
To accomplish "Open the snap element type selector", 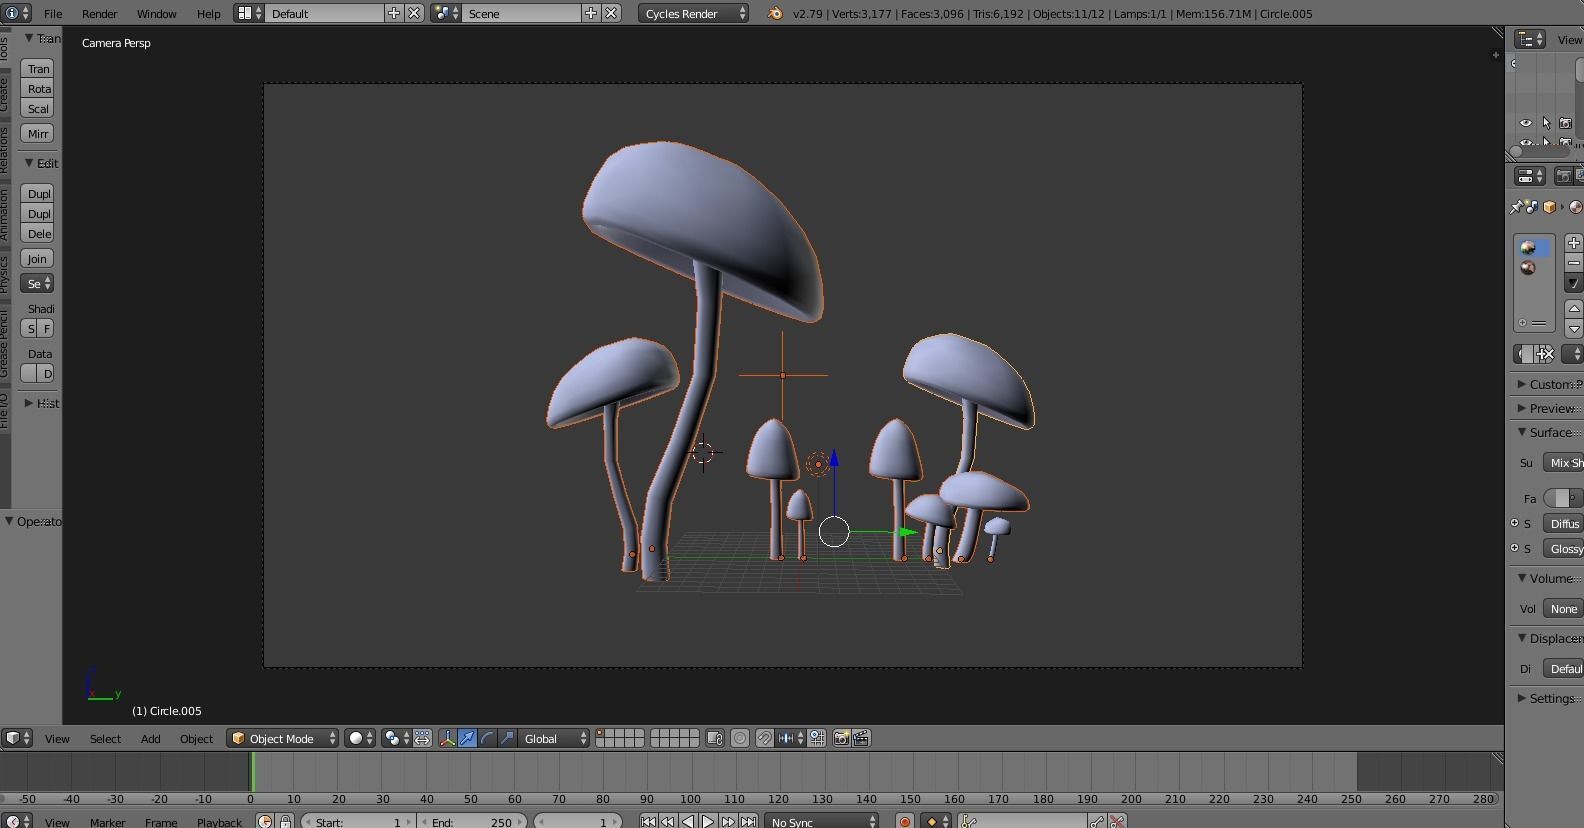I will 791,738.
